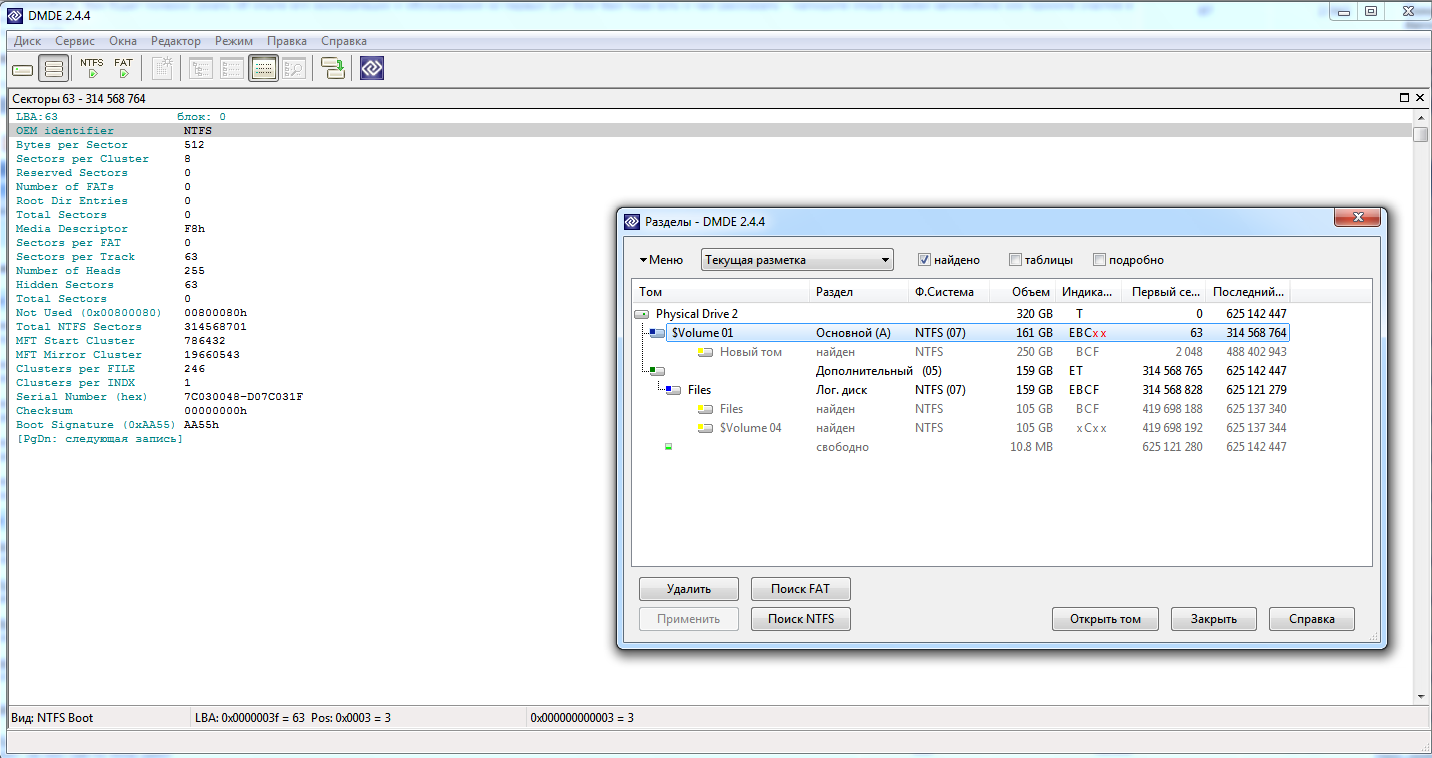Click the copy sectors icon with green arrow
The width and height of the screenshot is (1432, 758).
click(333, 69)
